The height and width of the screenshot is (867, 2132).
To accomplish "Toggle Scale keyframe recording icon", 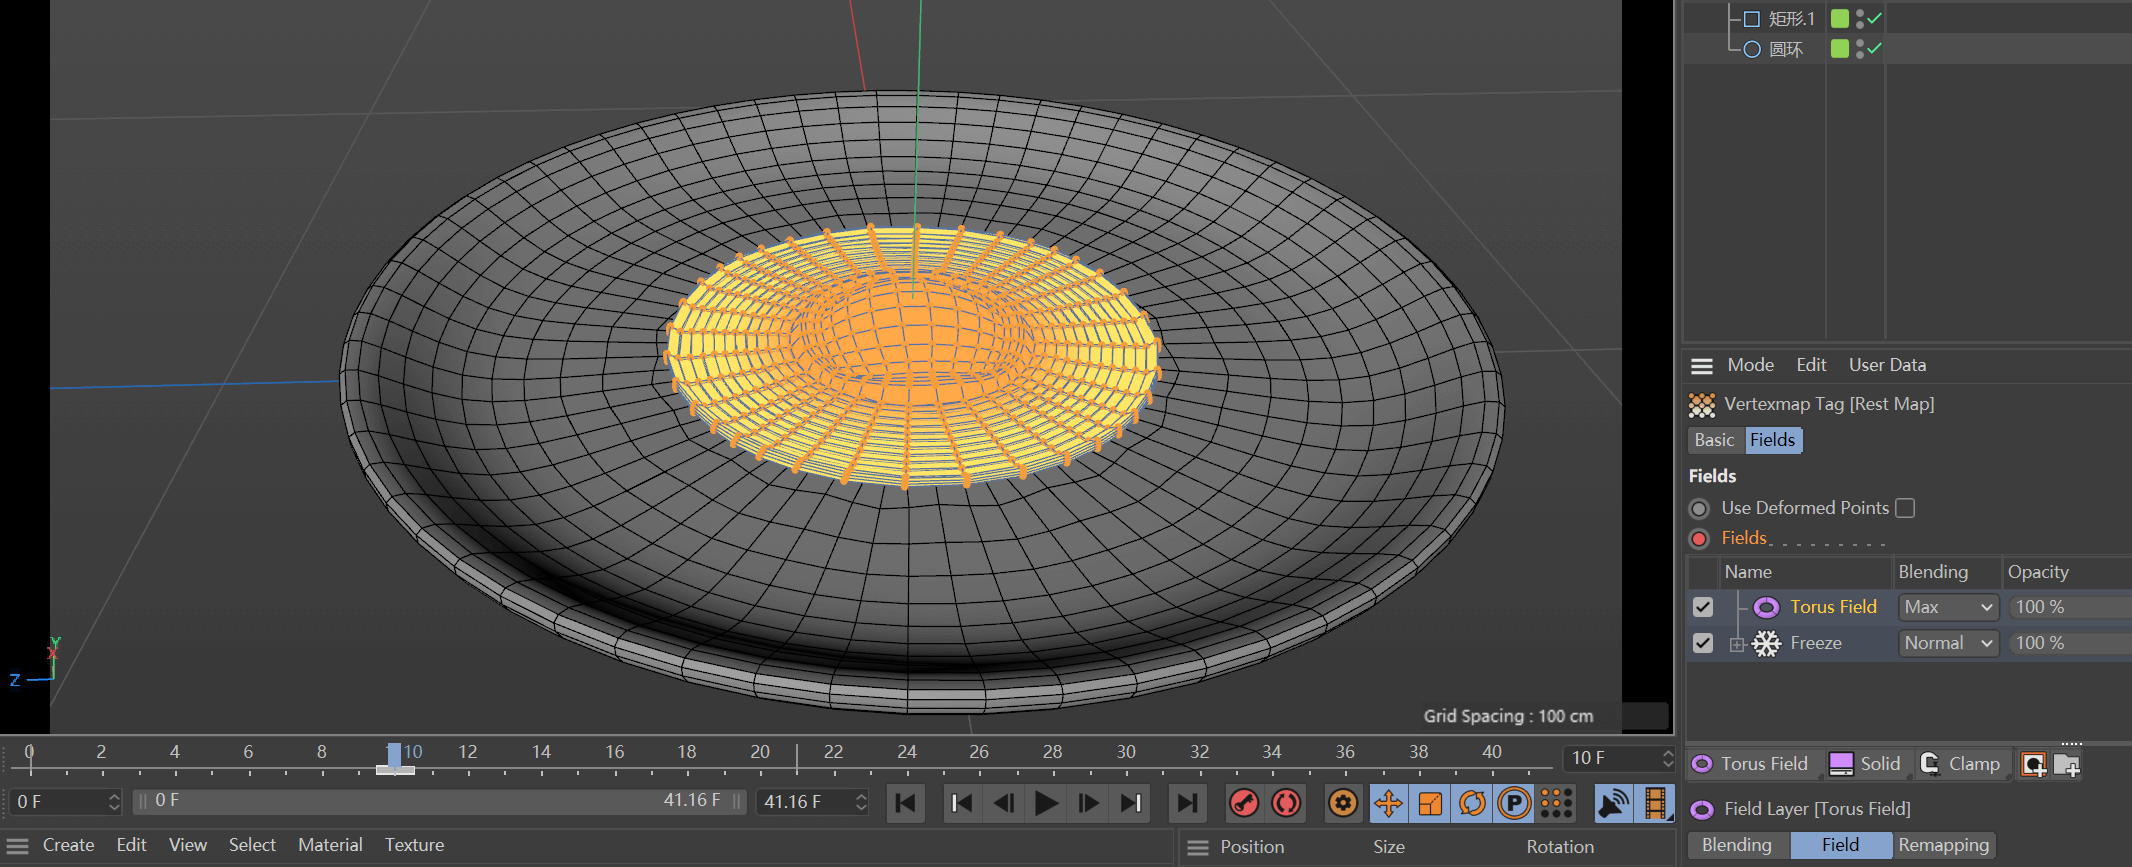I will tap(1430, 803).
